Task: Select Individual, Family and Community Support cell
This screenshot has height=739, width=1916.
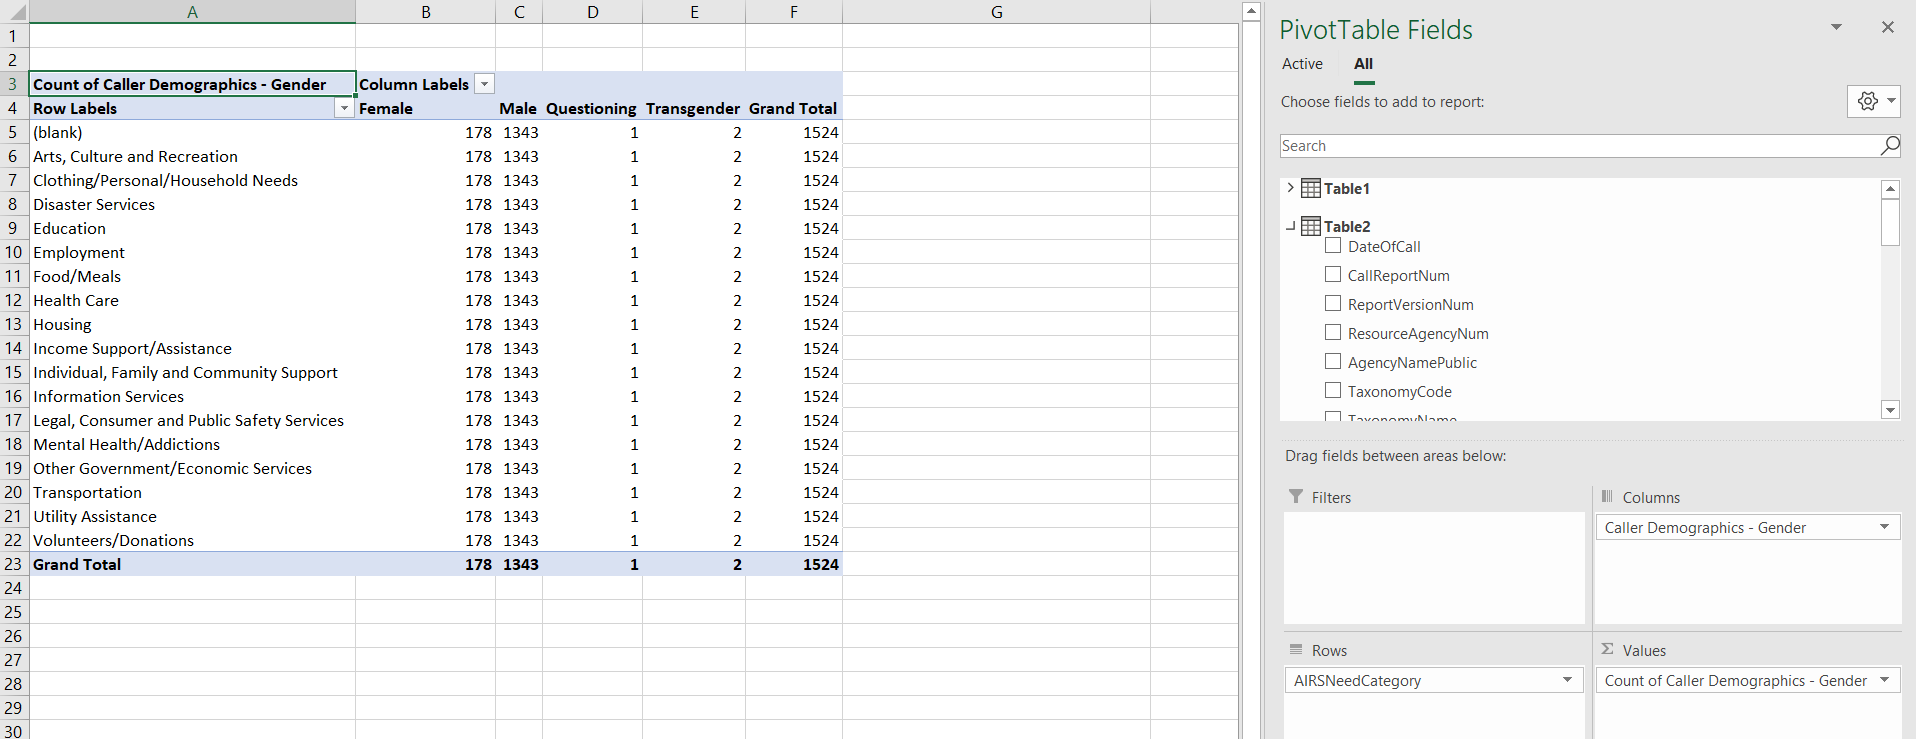Action: pyautogui.click(x=192, y=372)
